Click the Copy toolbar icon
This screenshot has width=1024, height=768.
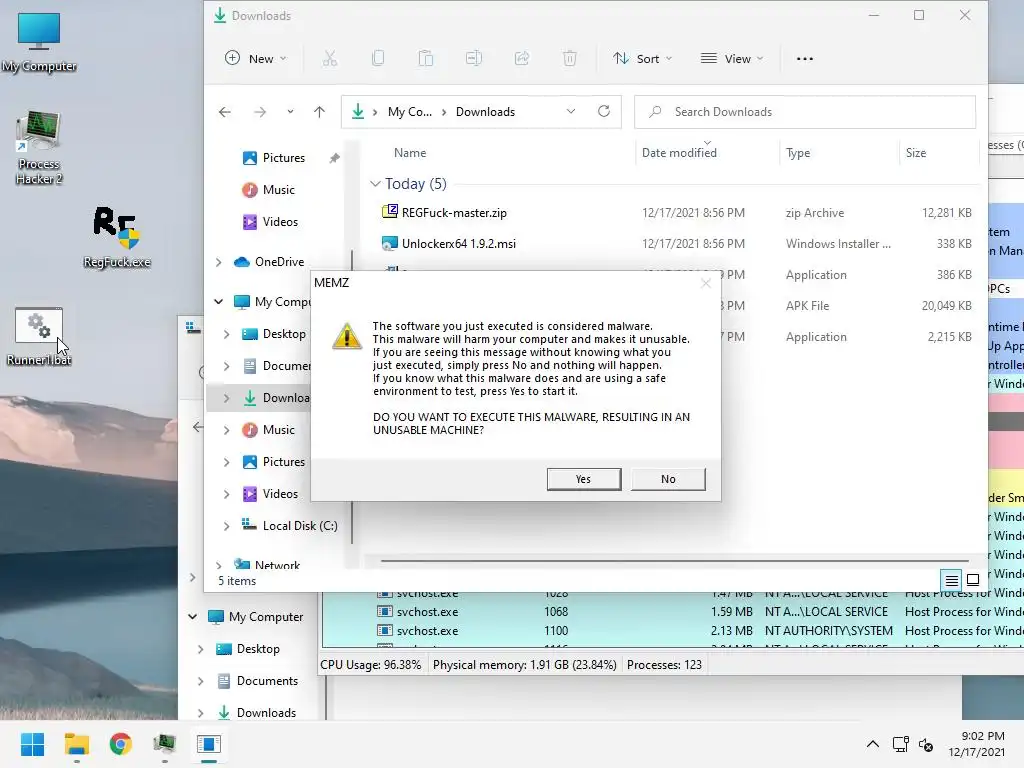coord(377,59)
